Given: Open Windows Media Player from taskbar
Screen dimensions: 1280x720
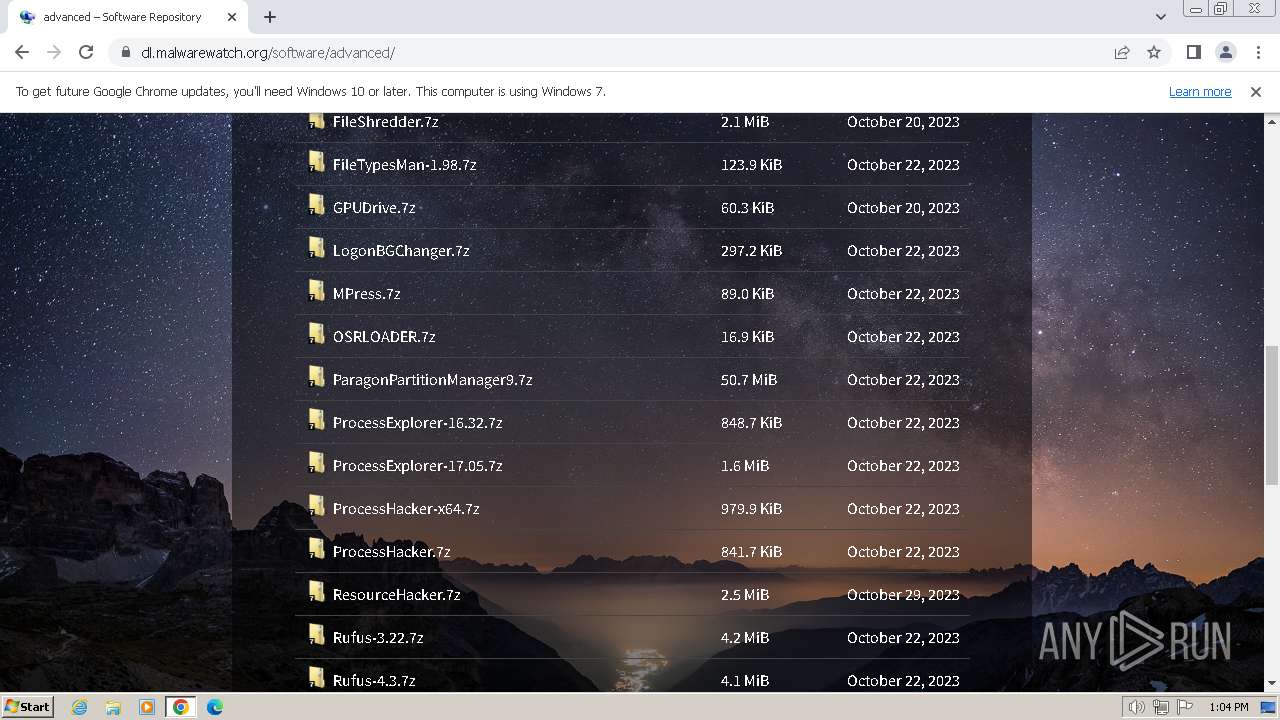Looking at the screenshot, I should click(147, 707).
